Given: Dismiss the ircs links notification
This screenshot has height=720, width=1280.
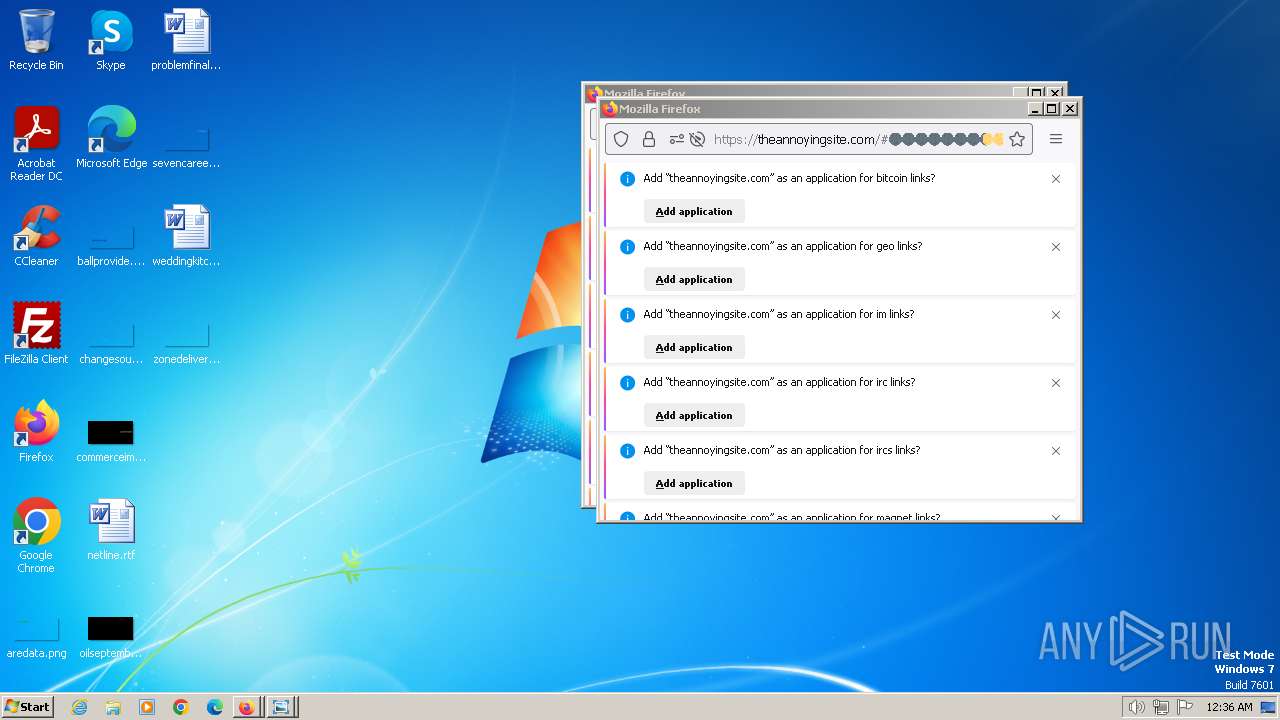Looking at the screenshot, I should pyautogui.click(x=1056, y=451).
